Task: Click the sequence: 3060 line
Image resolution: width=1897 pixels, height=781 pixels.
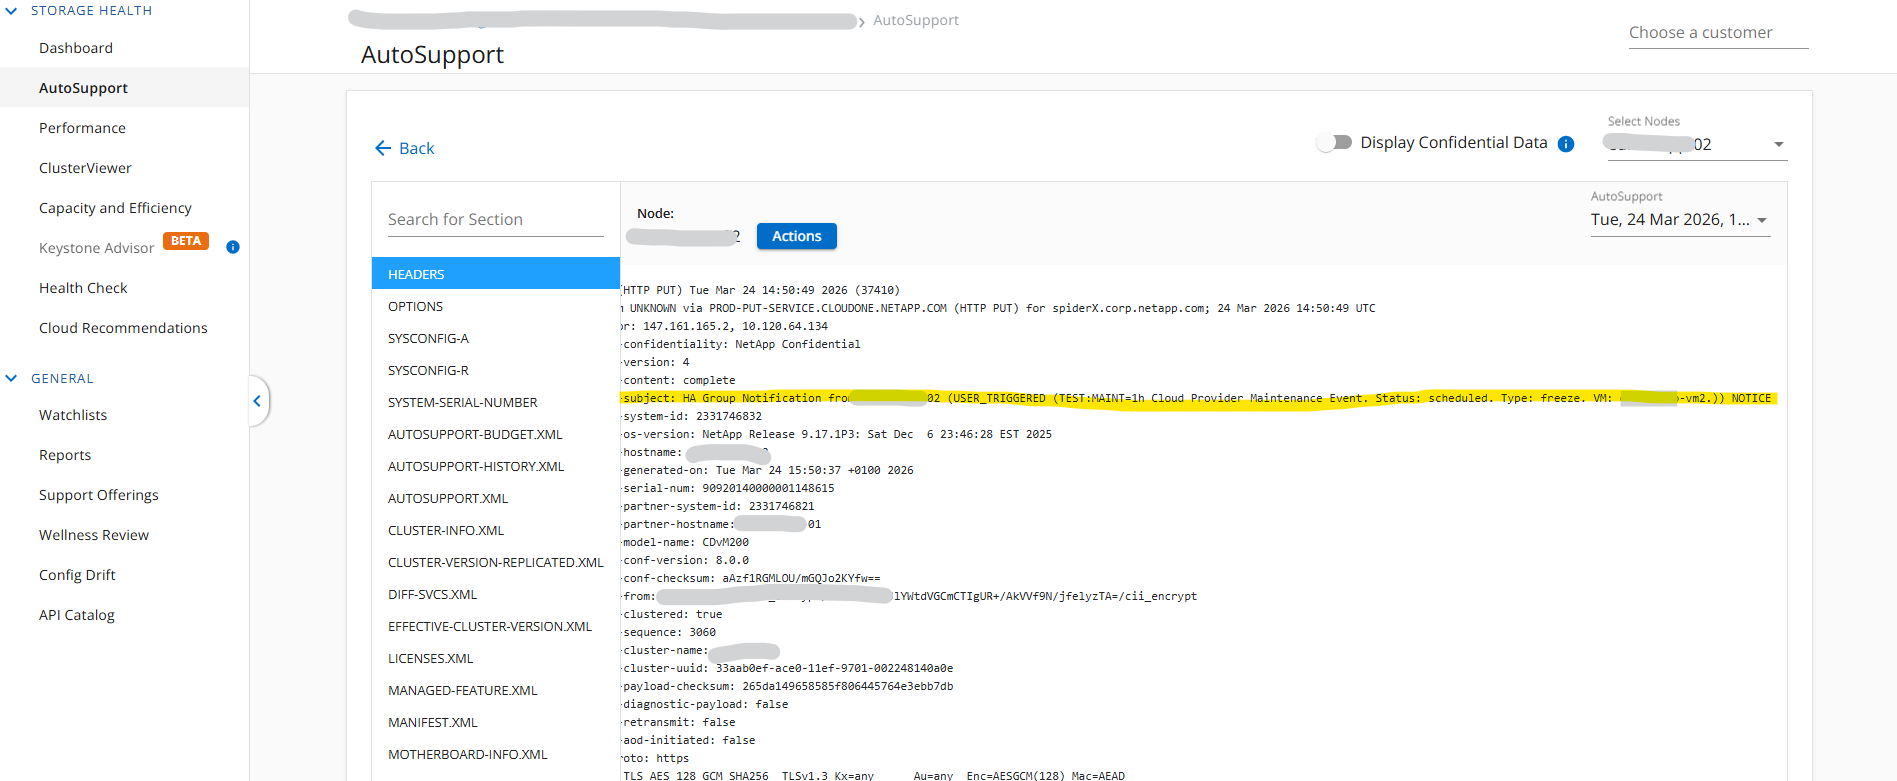Action: coord(669,632)
